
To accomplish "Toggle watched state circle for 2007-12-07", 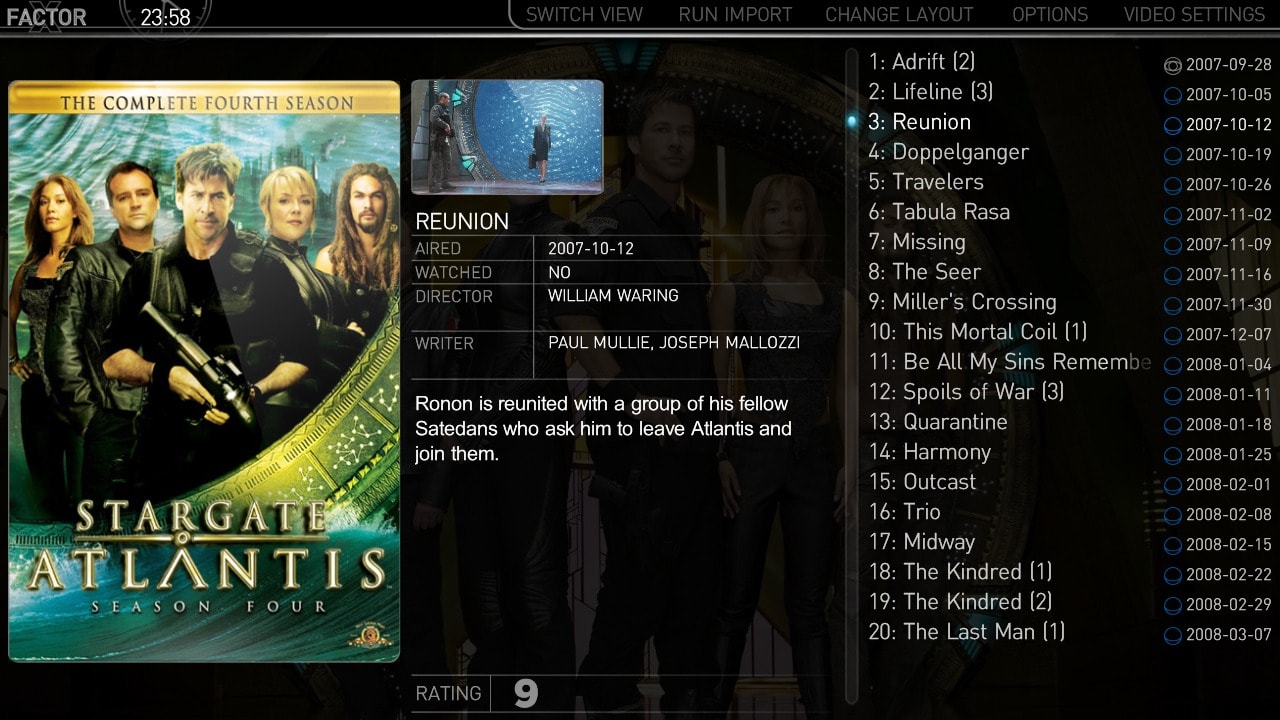I will coord(1173,336).
